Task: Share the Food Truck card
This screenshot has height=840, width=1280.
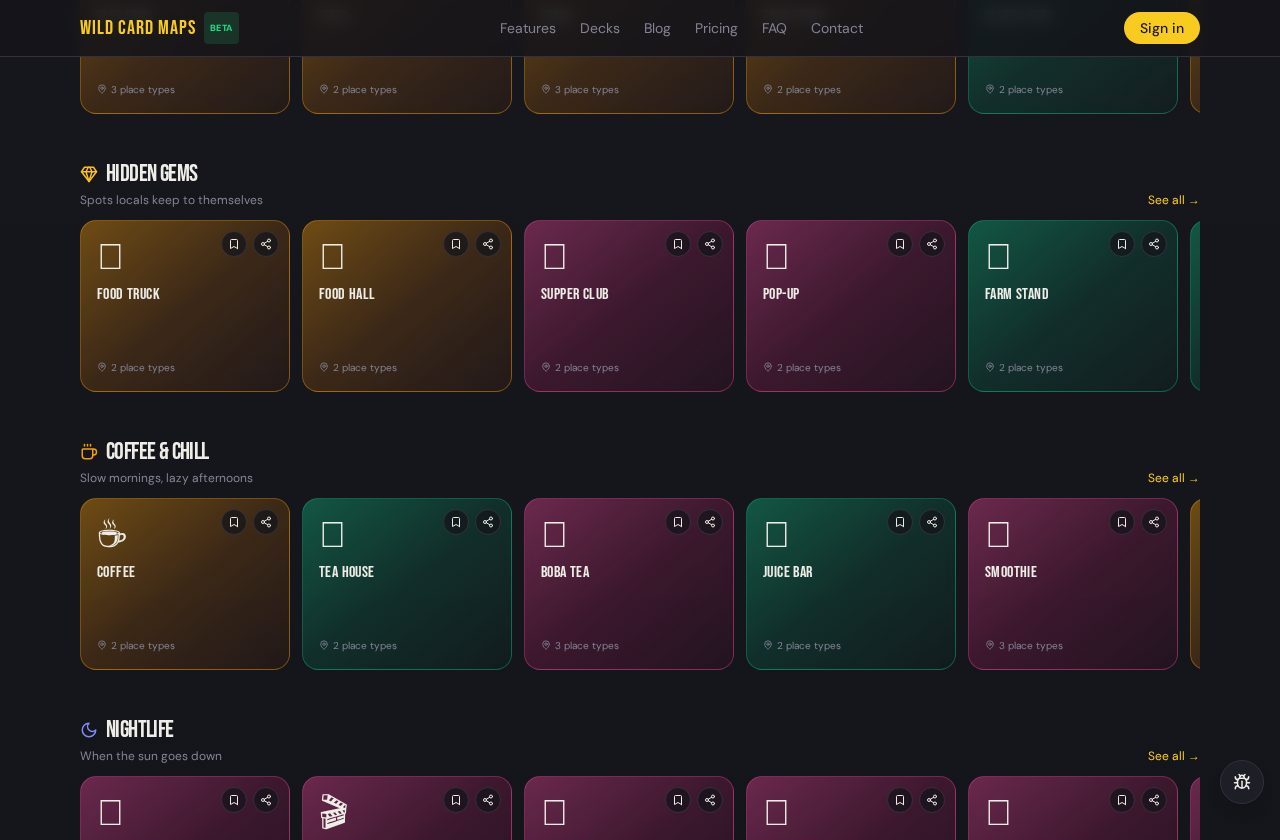Action: 266,244
